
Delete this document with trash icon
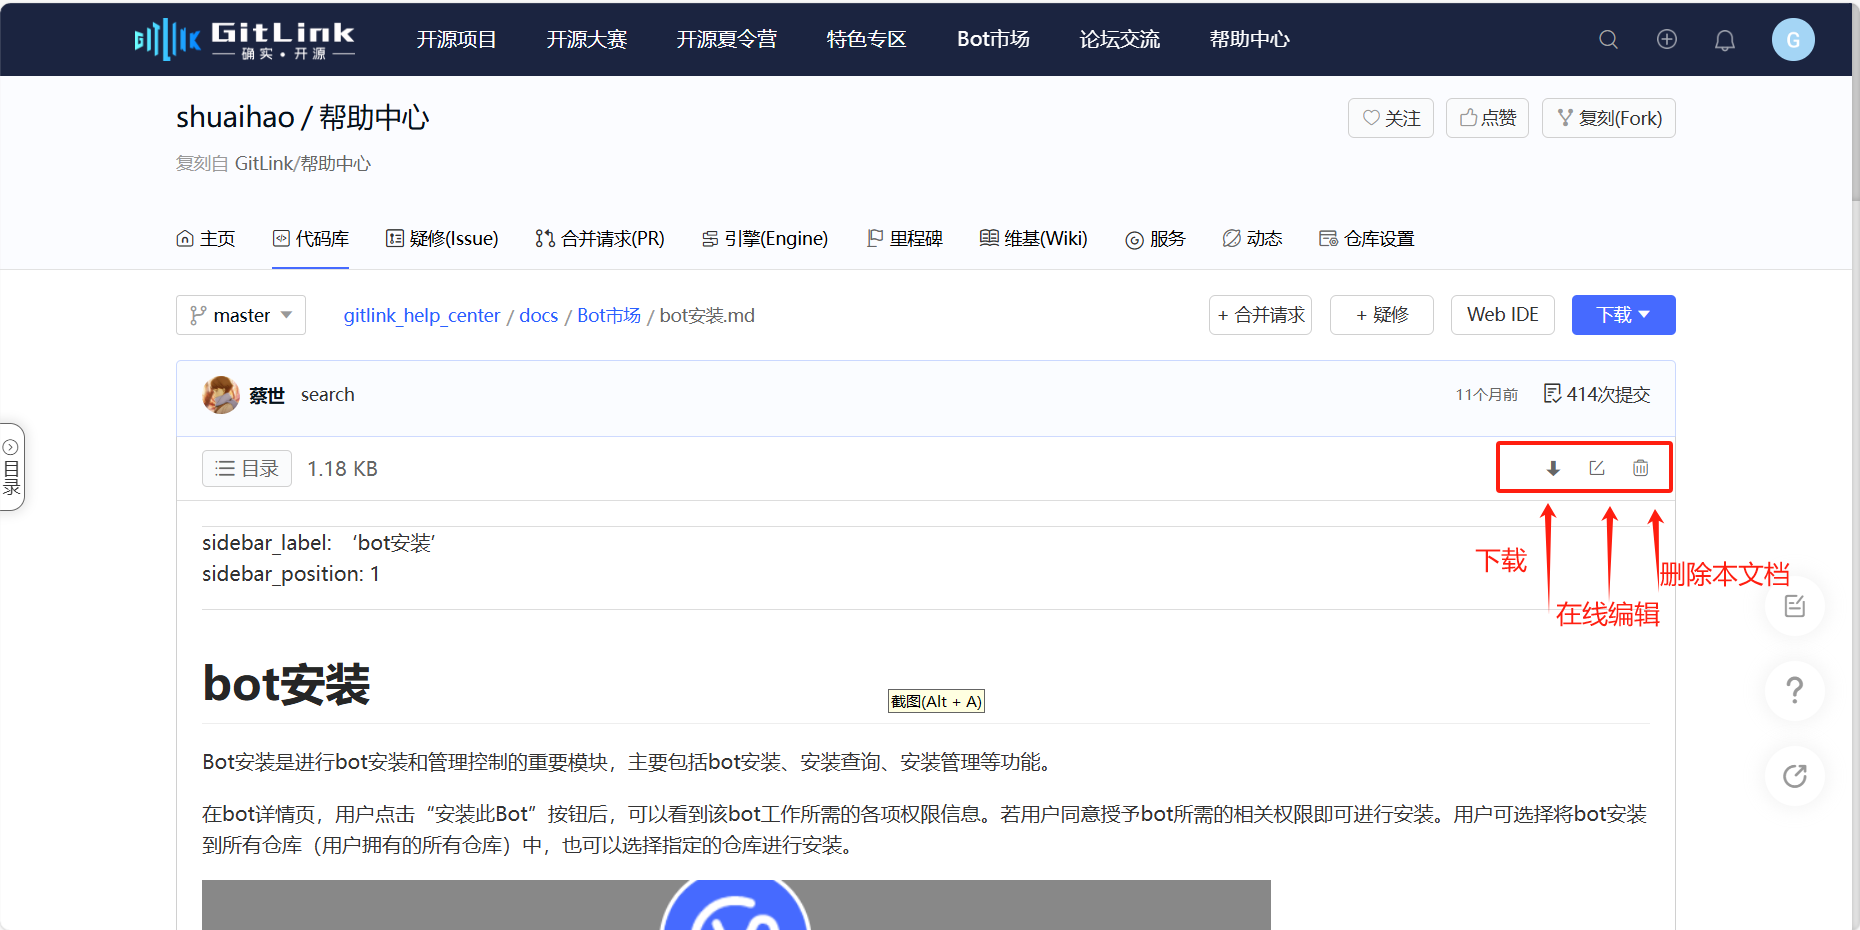click(x=1641, y=468)
